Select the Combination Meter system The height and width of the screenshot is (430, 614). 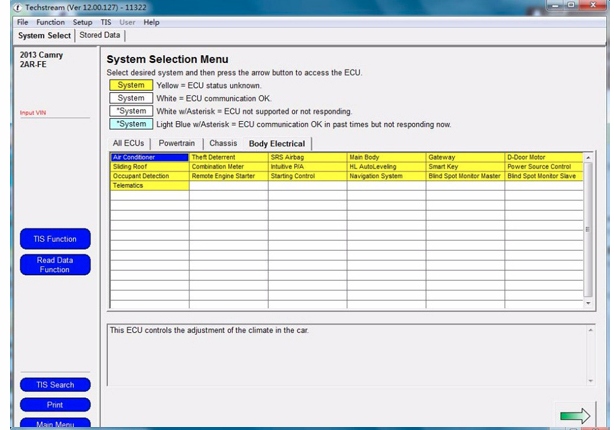pyautogui.click(x=229, y=167)
